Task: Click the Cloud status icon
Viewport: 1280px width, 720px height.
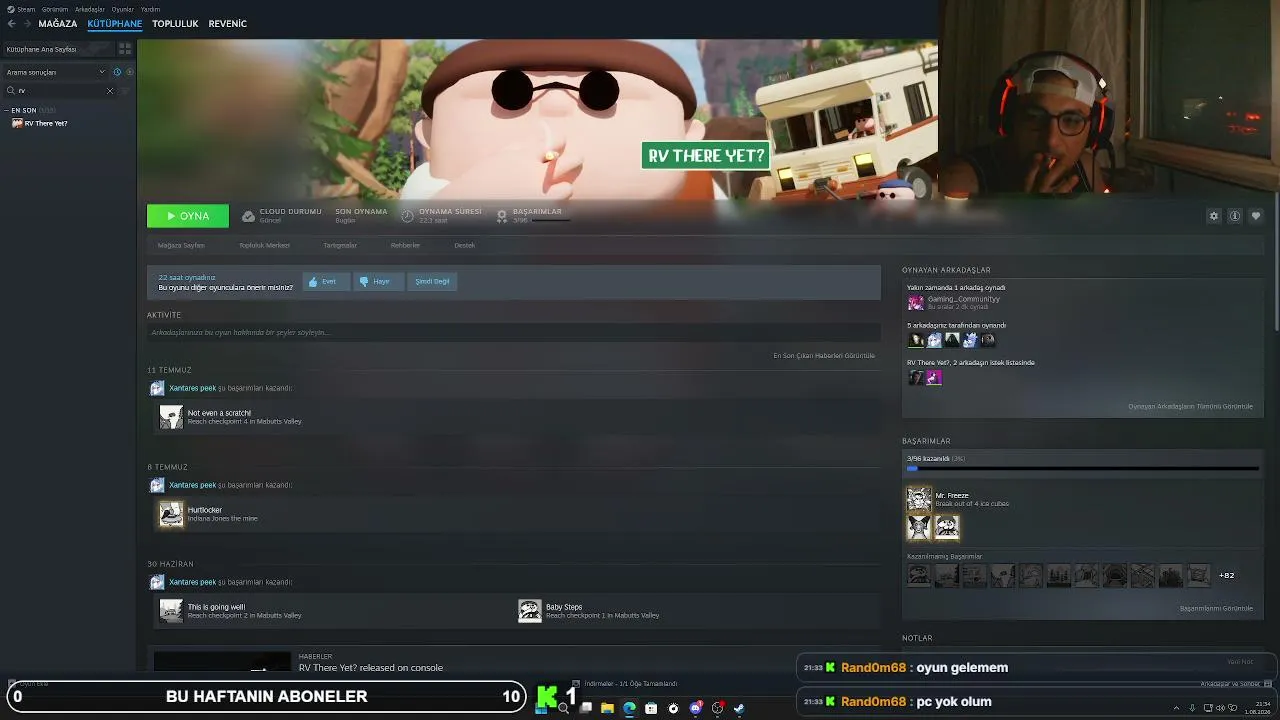Action: pyautogui.click(x=248, y=216)
